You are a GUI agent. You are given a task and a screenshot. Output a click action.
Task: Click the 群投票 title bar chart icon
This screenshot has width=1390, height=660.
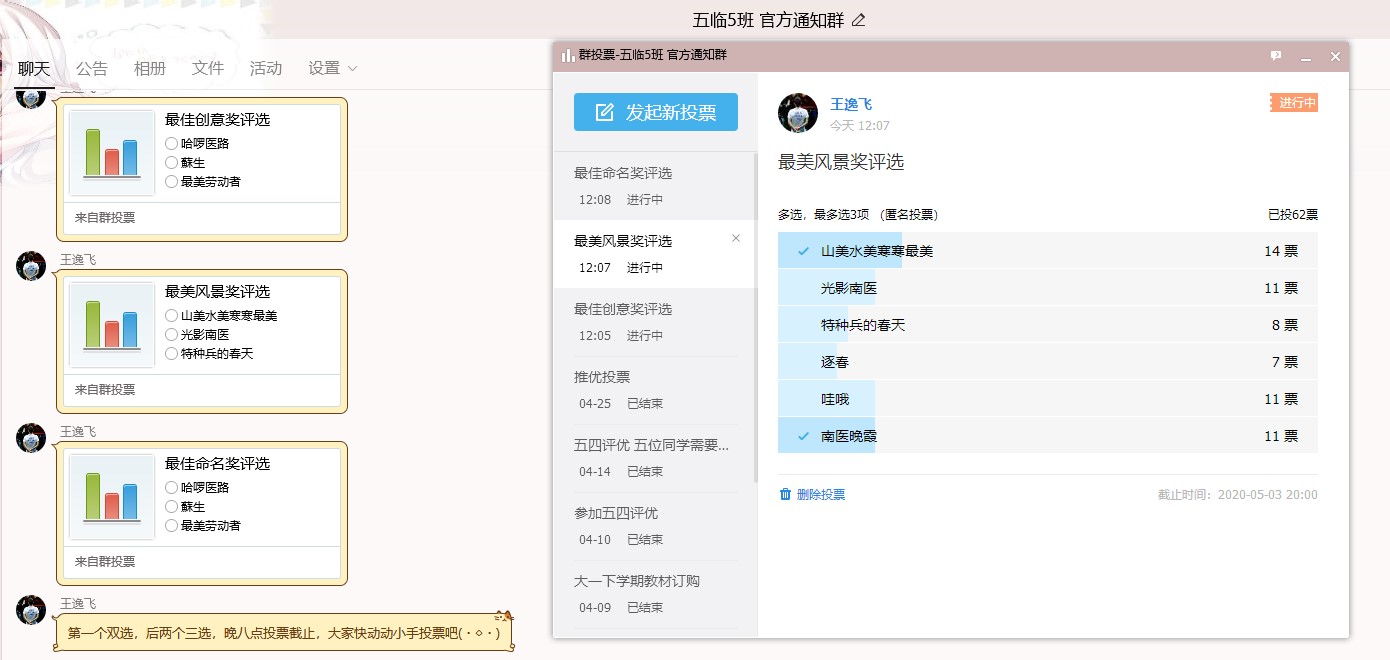click(x=567, y=56)
